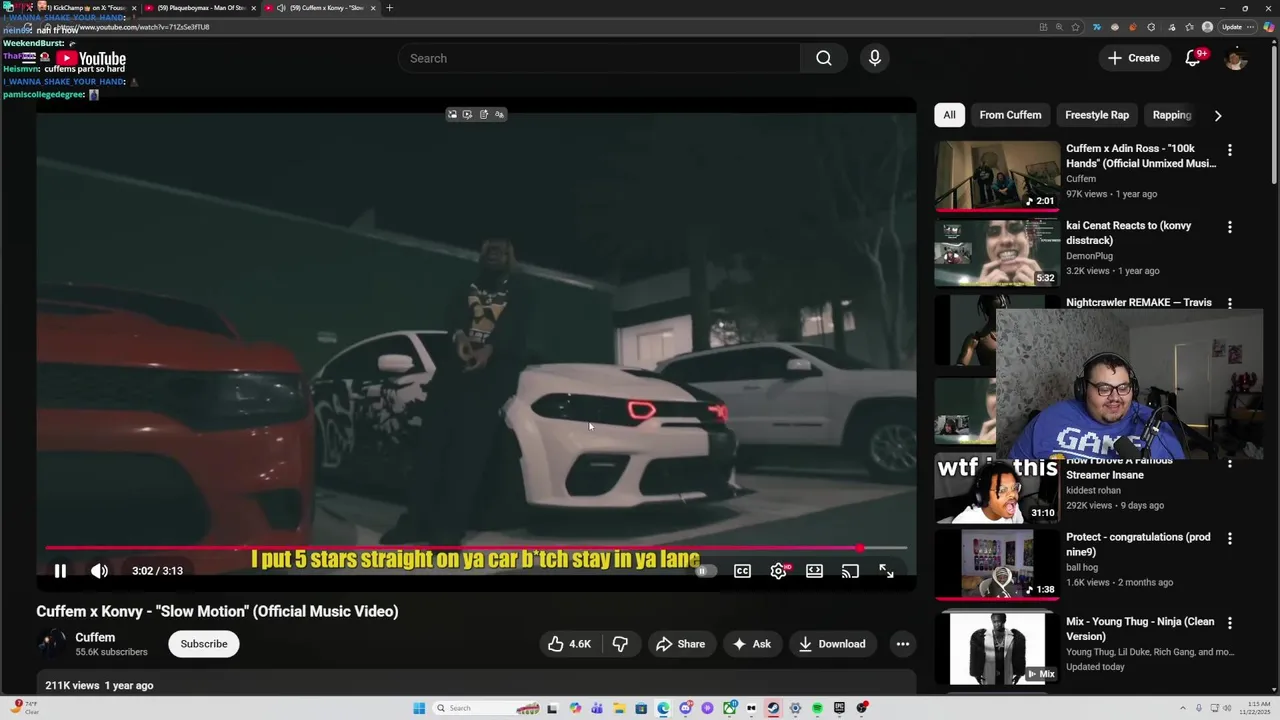Open options menu for Nightcrawler REMAKE video

(x=1230, y=303)
